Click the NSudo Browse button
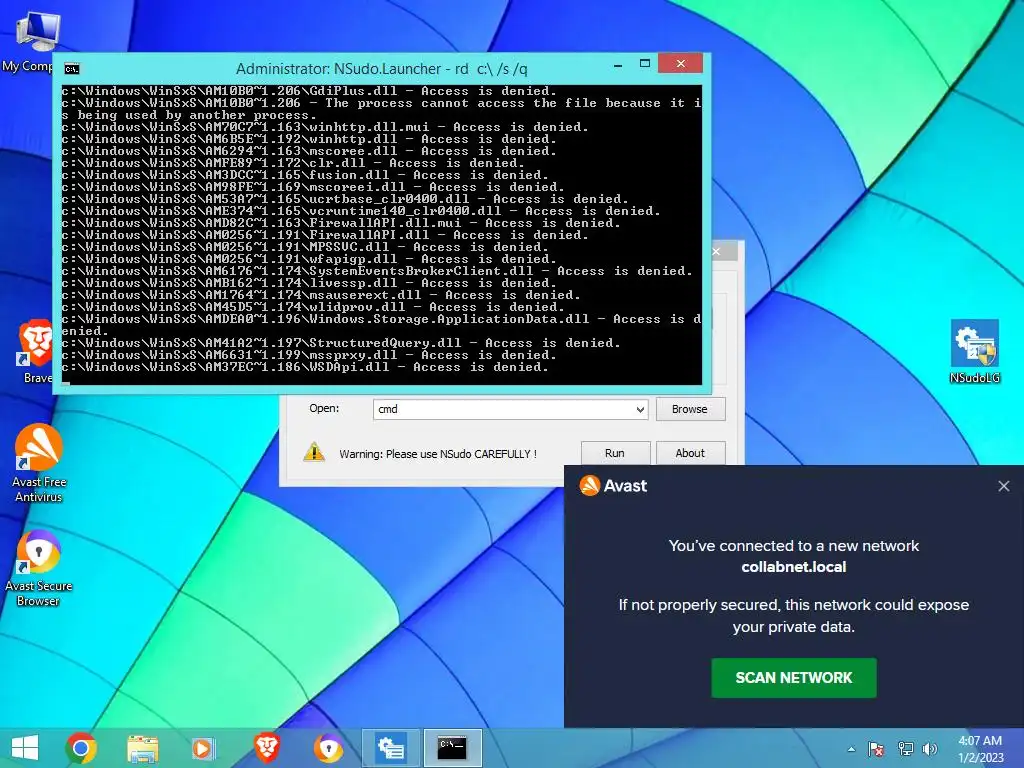The height and width of the screenshot is (768, 1024). (x=690, y=409)
